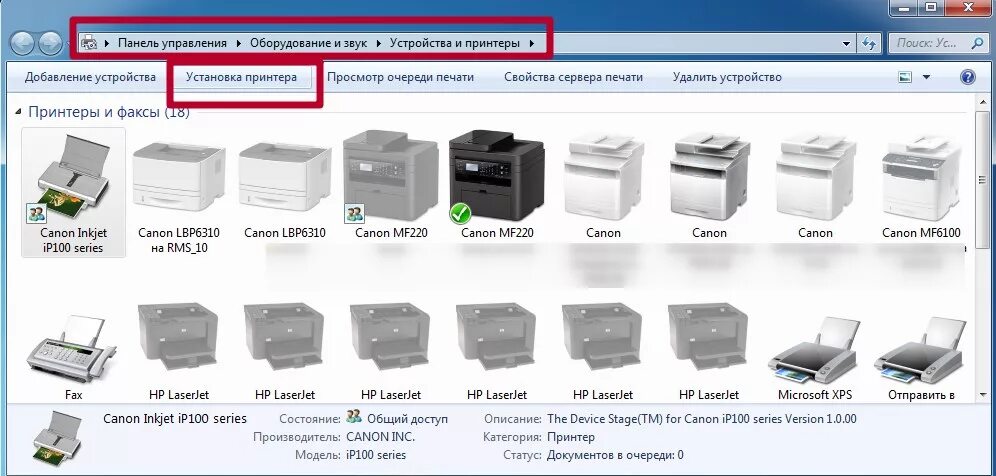The image size is (996, 476).
Task: Click Удалить устройство
Action: [727, 78]
